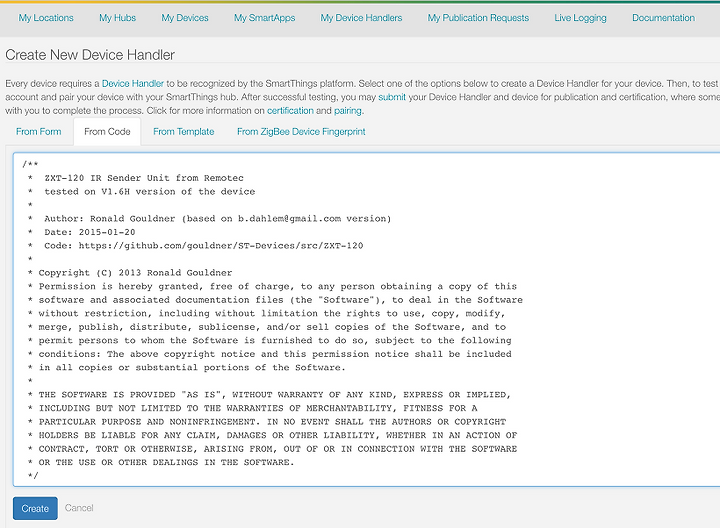The width and height of the screenshot is (720, 528).
Task: Click the 'Create New Device Handler' heading
Action: click(x=90, y=55)
